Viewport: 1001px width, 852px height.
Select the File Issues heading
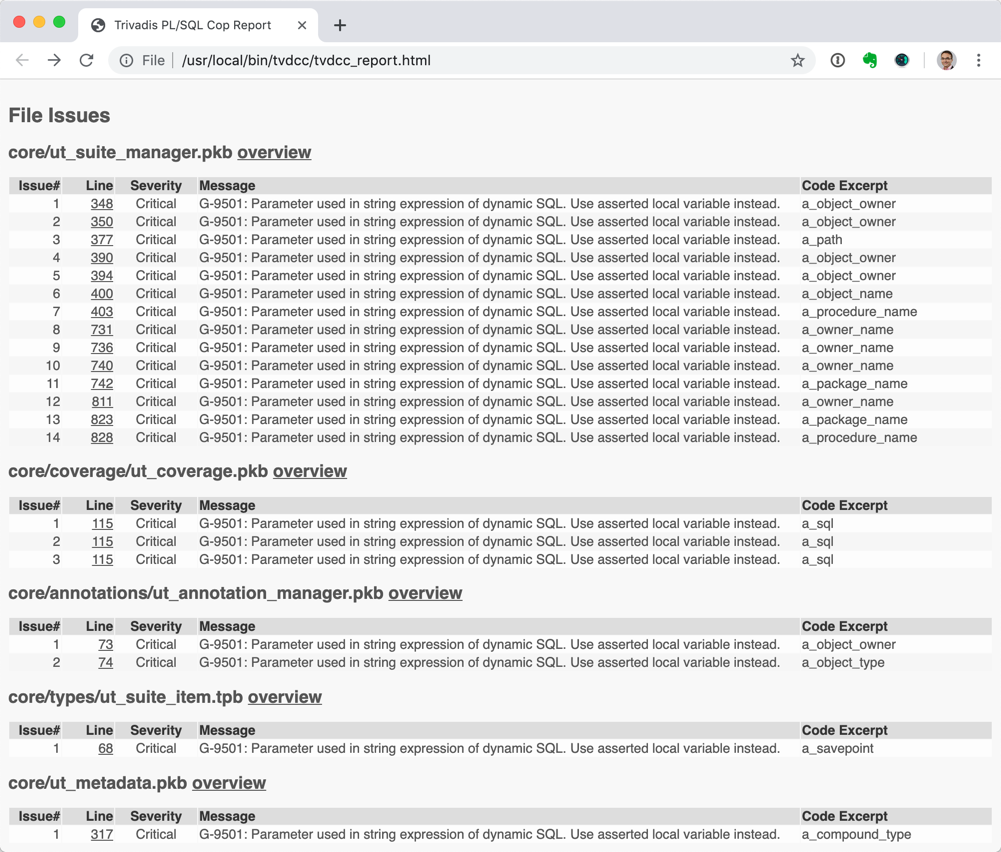[x=59, y=116]
